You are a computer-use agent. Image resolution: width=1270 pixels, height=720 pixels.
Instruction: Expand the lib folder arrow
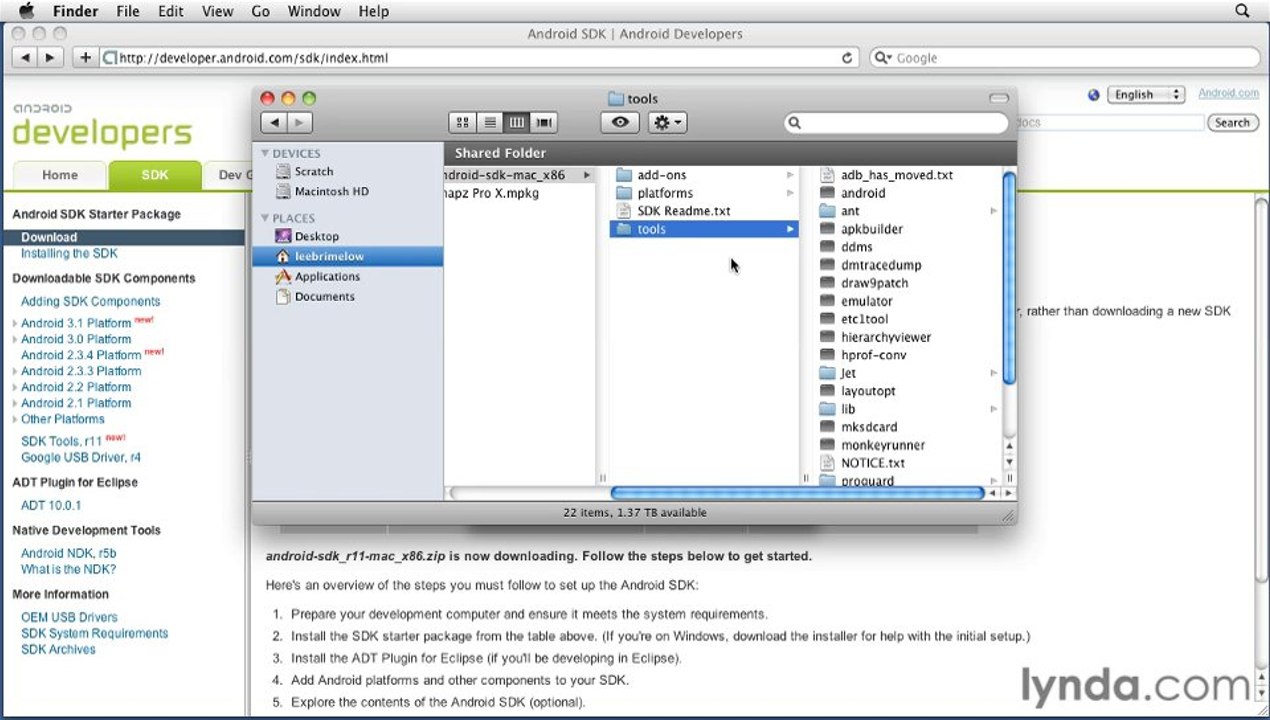(x=993, y=409)
